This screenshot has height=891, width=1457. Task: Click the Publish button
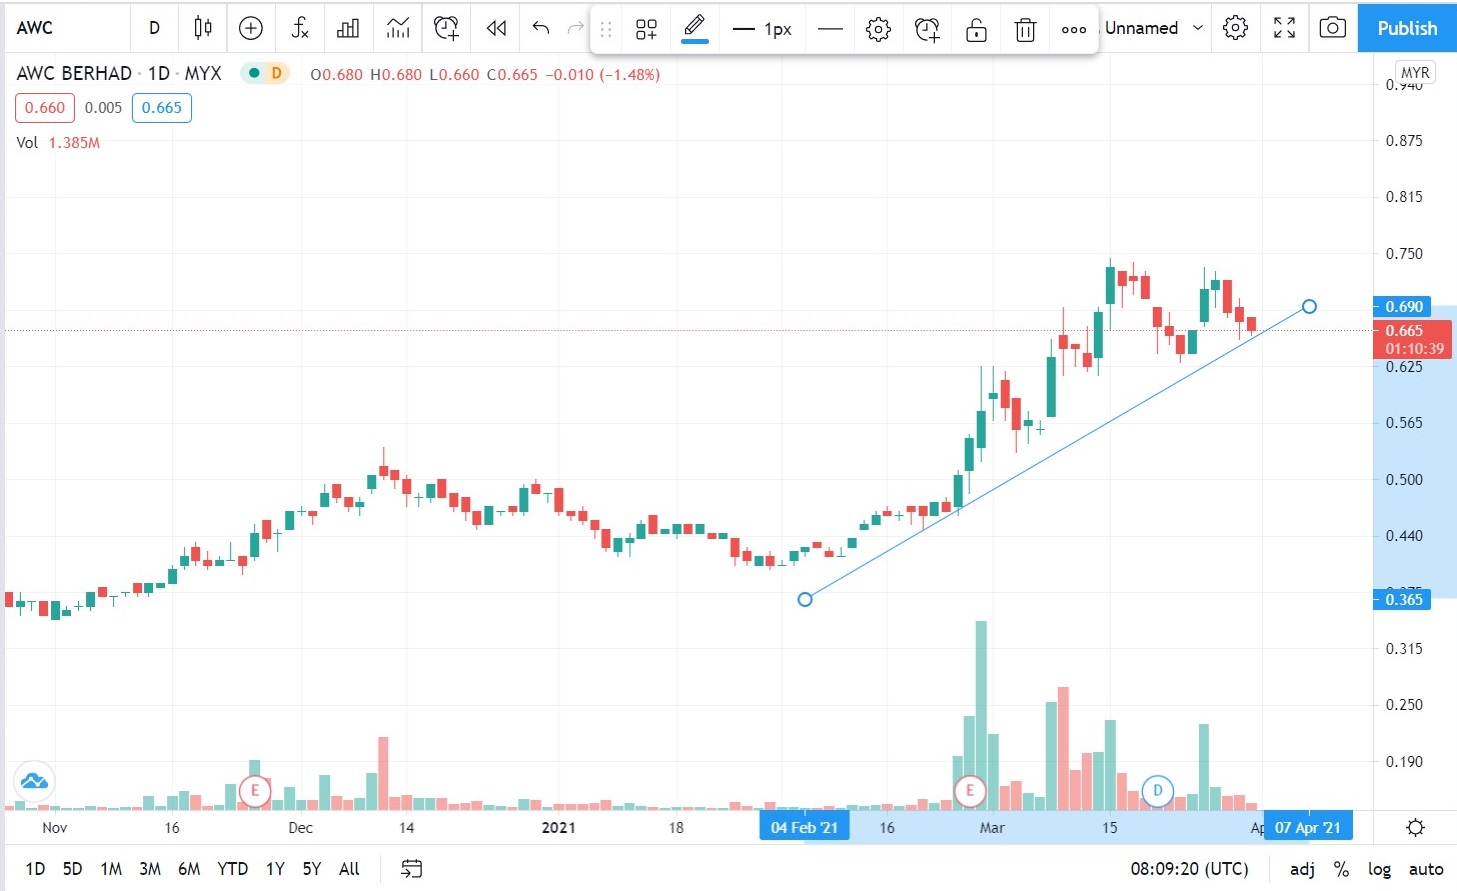coord(1406,28)
